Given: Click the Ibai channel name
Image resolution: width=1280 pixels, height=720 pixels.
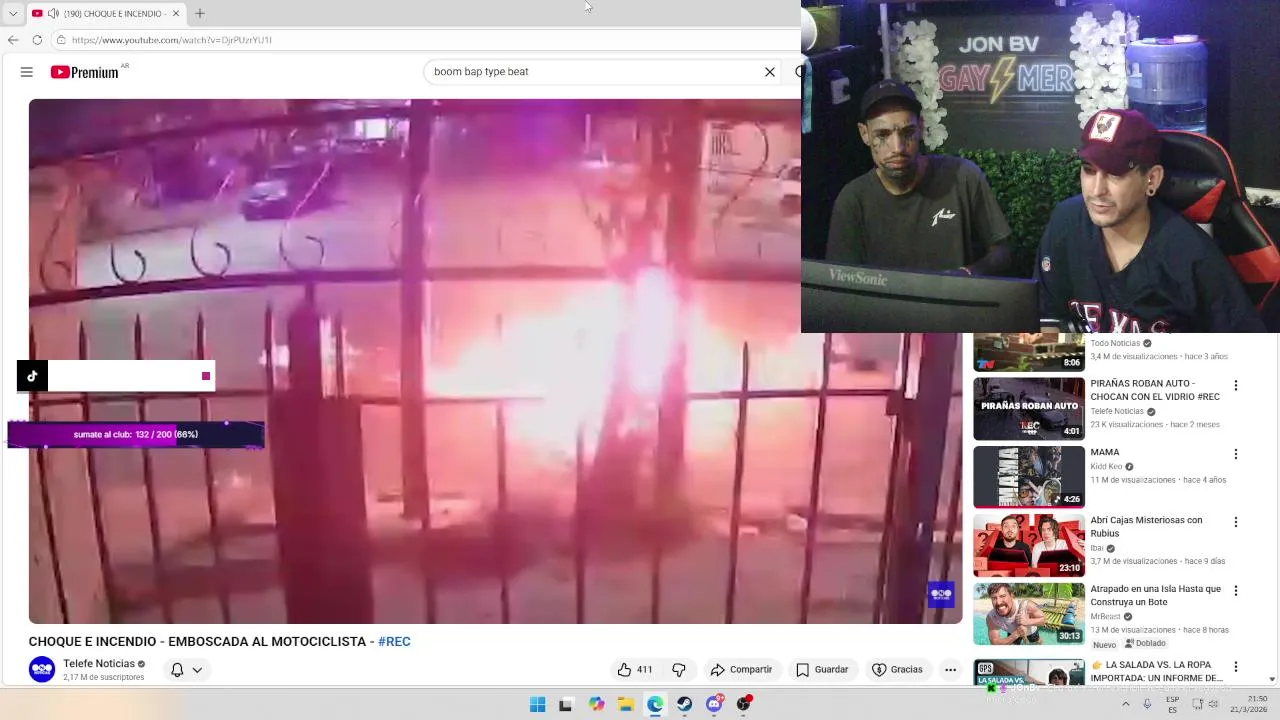Looking at the screenshot, I should pos(1097,548).
